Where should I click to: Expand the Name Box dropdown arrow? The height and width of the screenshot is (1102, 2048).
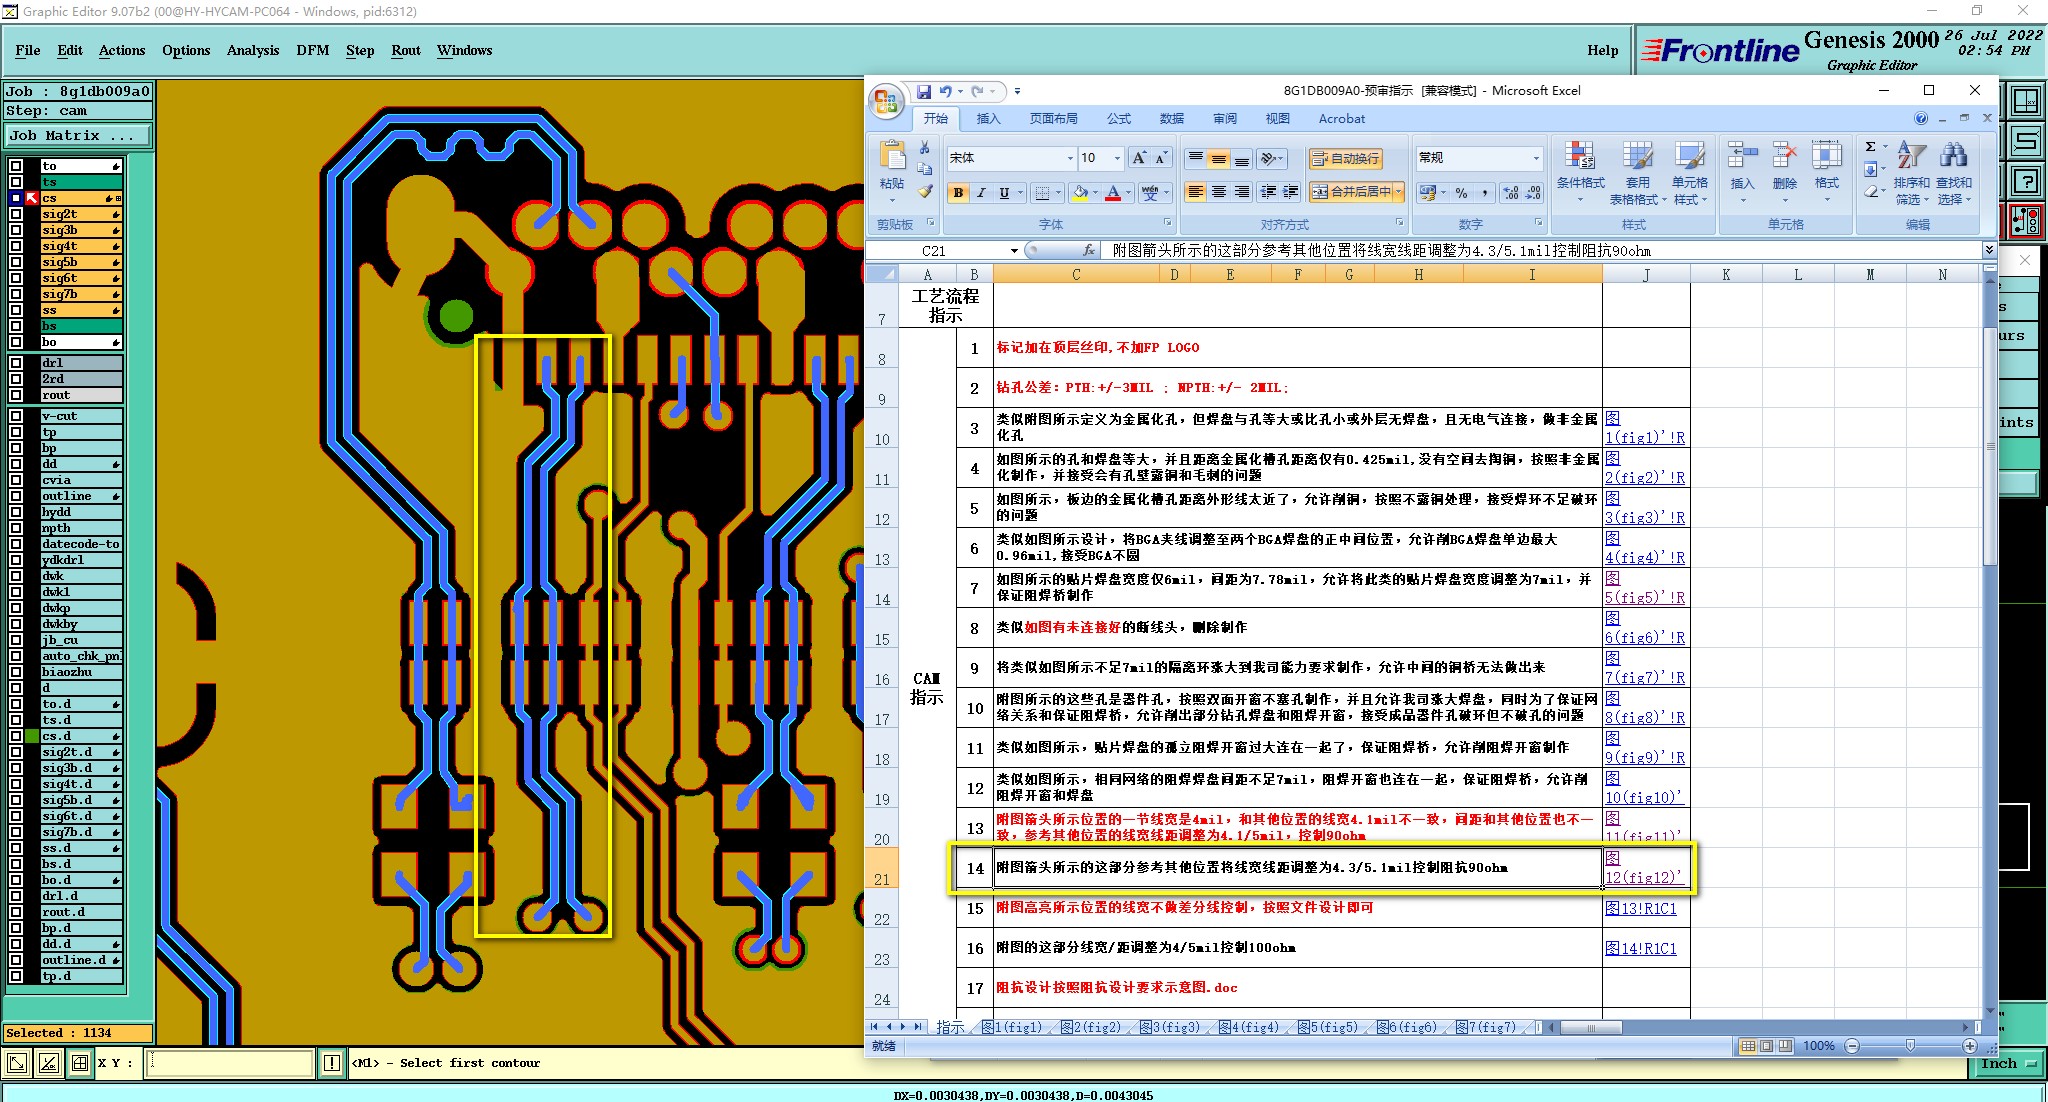(1014, 251)
